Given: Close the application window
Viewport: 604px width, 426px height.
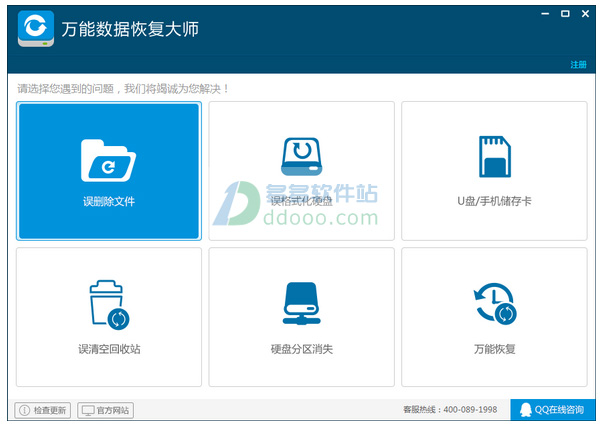Looking at the screenshot, I should click(585, 14).
